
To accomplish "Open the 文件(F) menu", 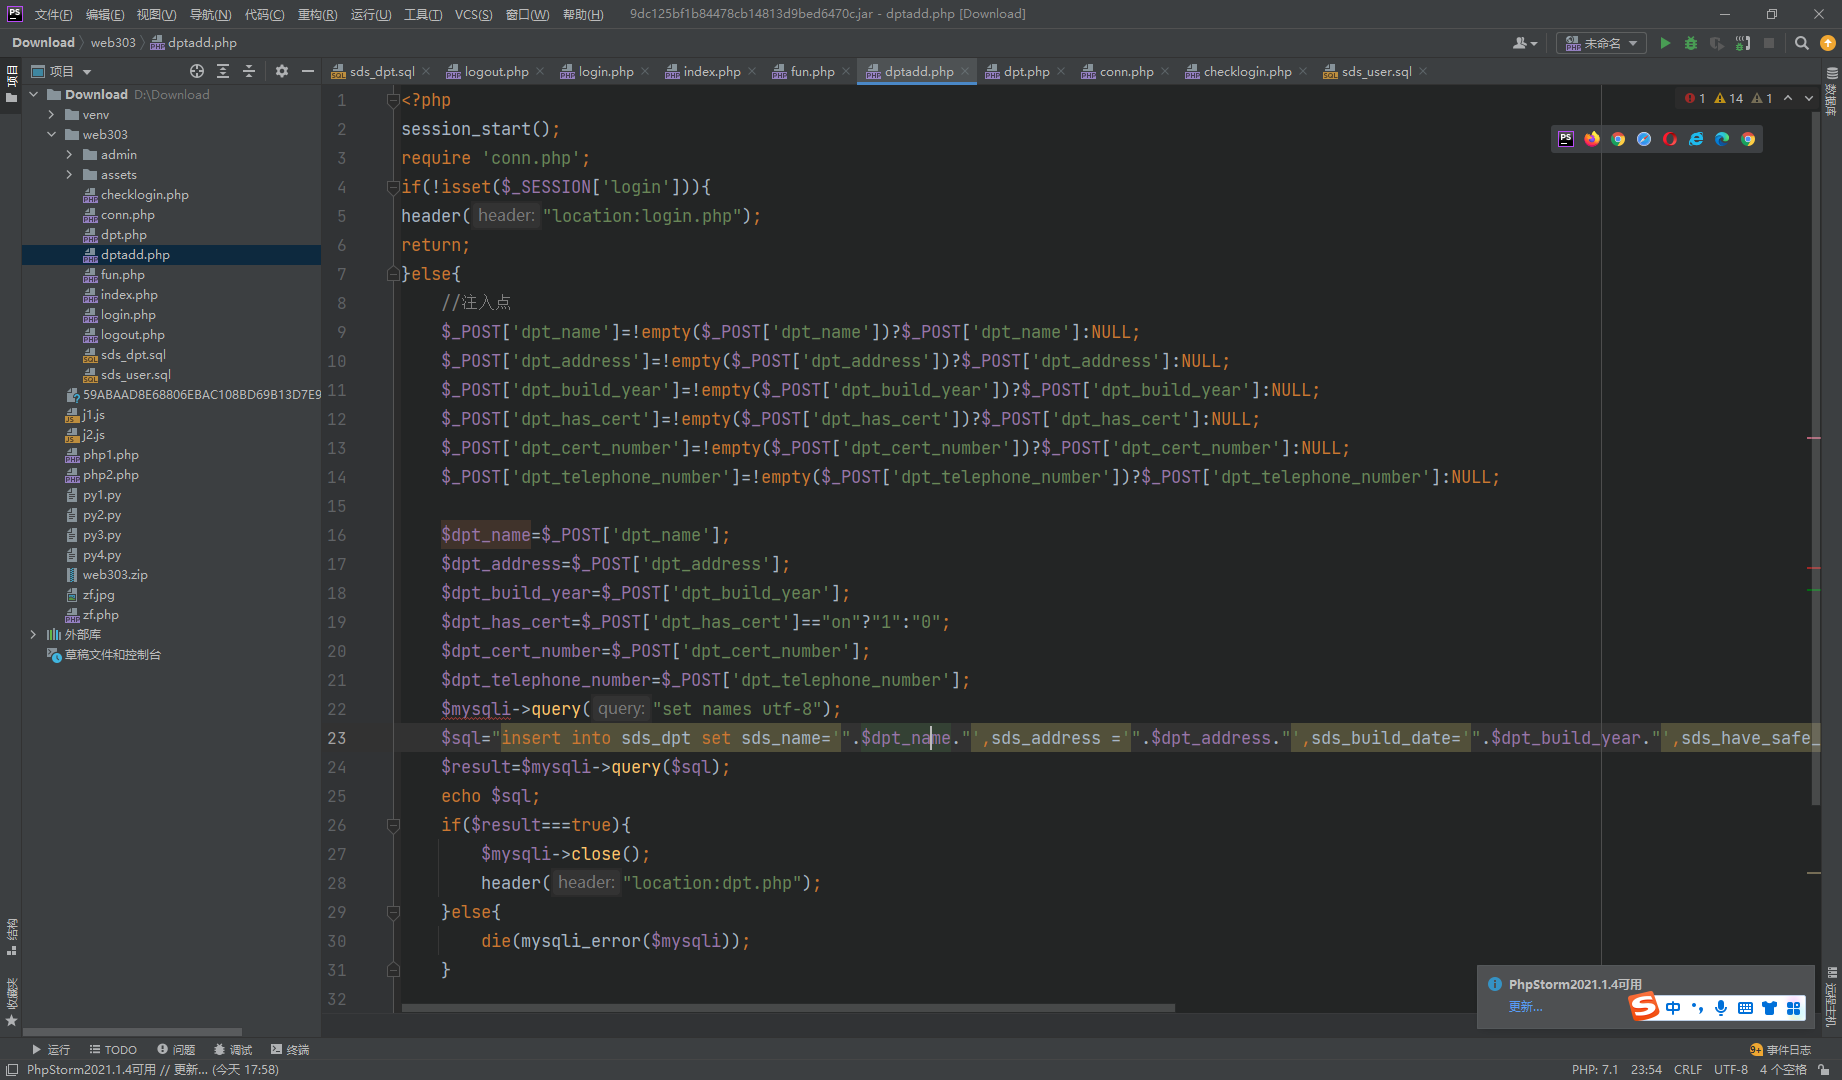I will [x=53, y=14].
